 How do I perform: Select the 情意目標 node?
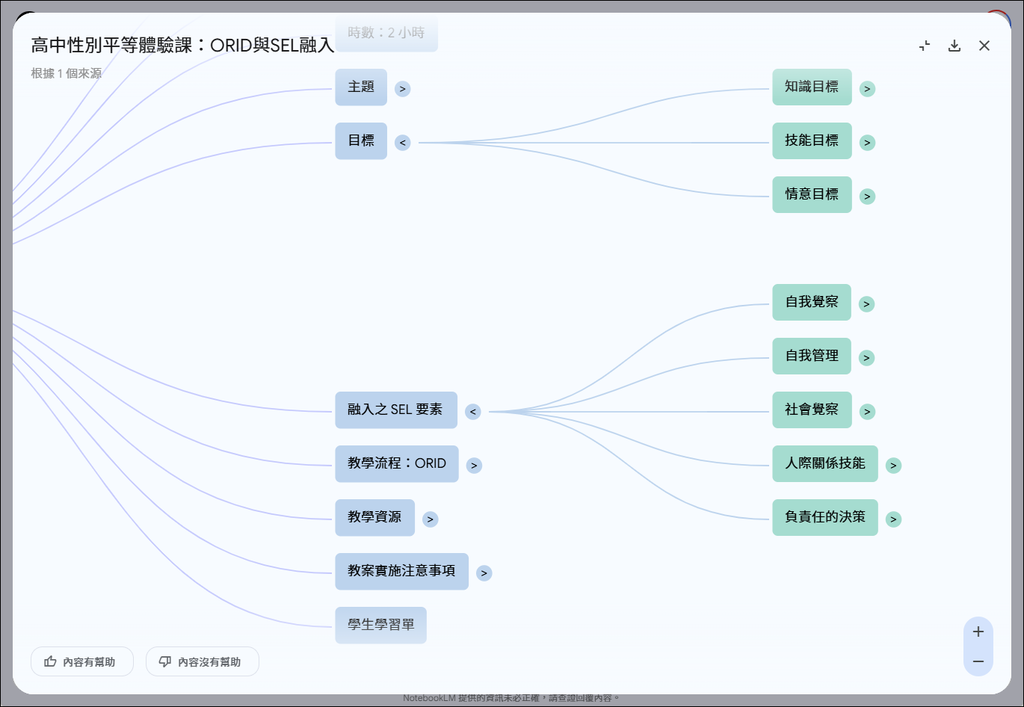tap(812, 195)
